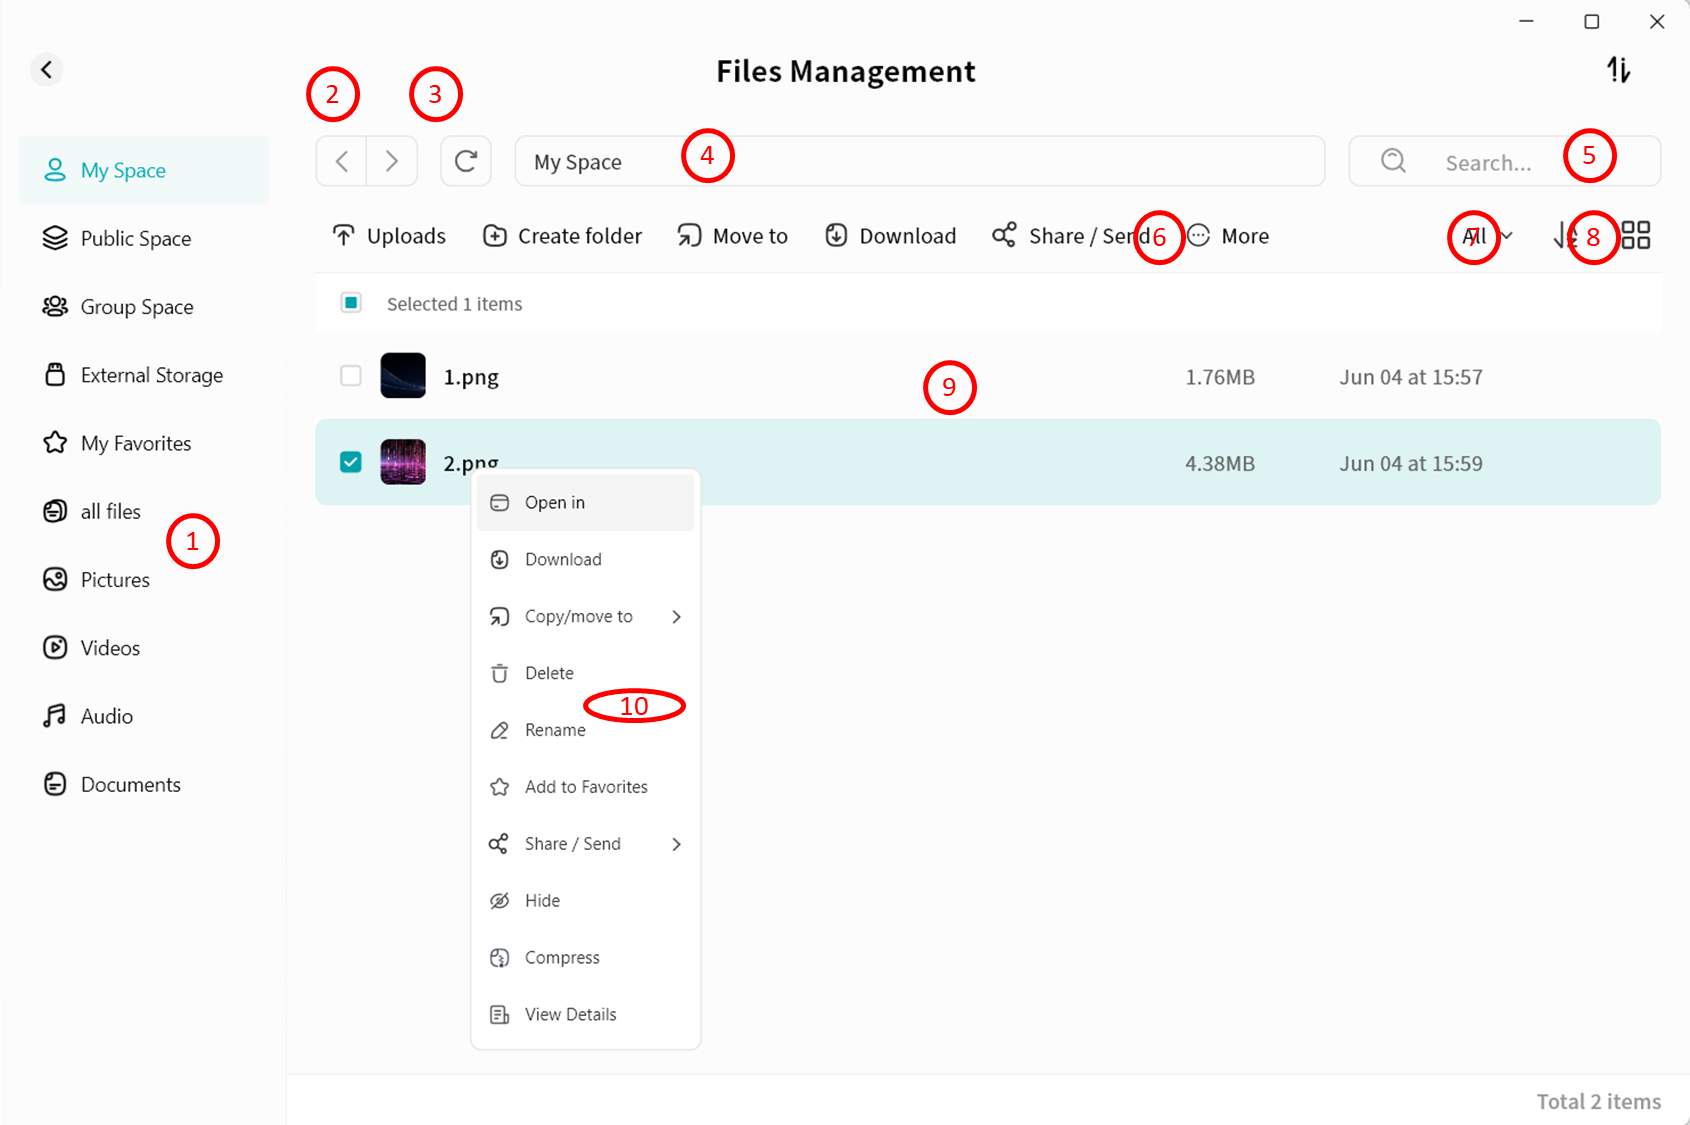Select Add to Favorites in context menu
This screenshot has width=1690, height=1125.
[585, 787]
